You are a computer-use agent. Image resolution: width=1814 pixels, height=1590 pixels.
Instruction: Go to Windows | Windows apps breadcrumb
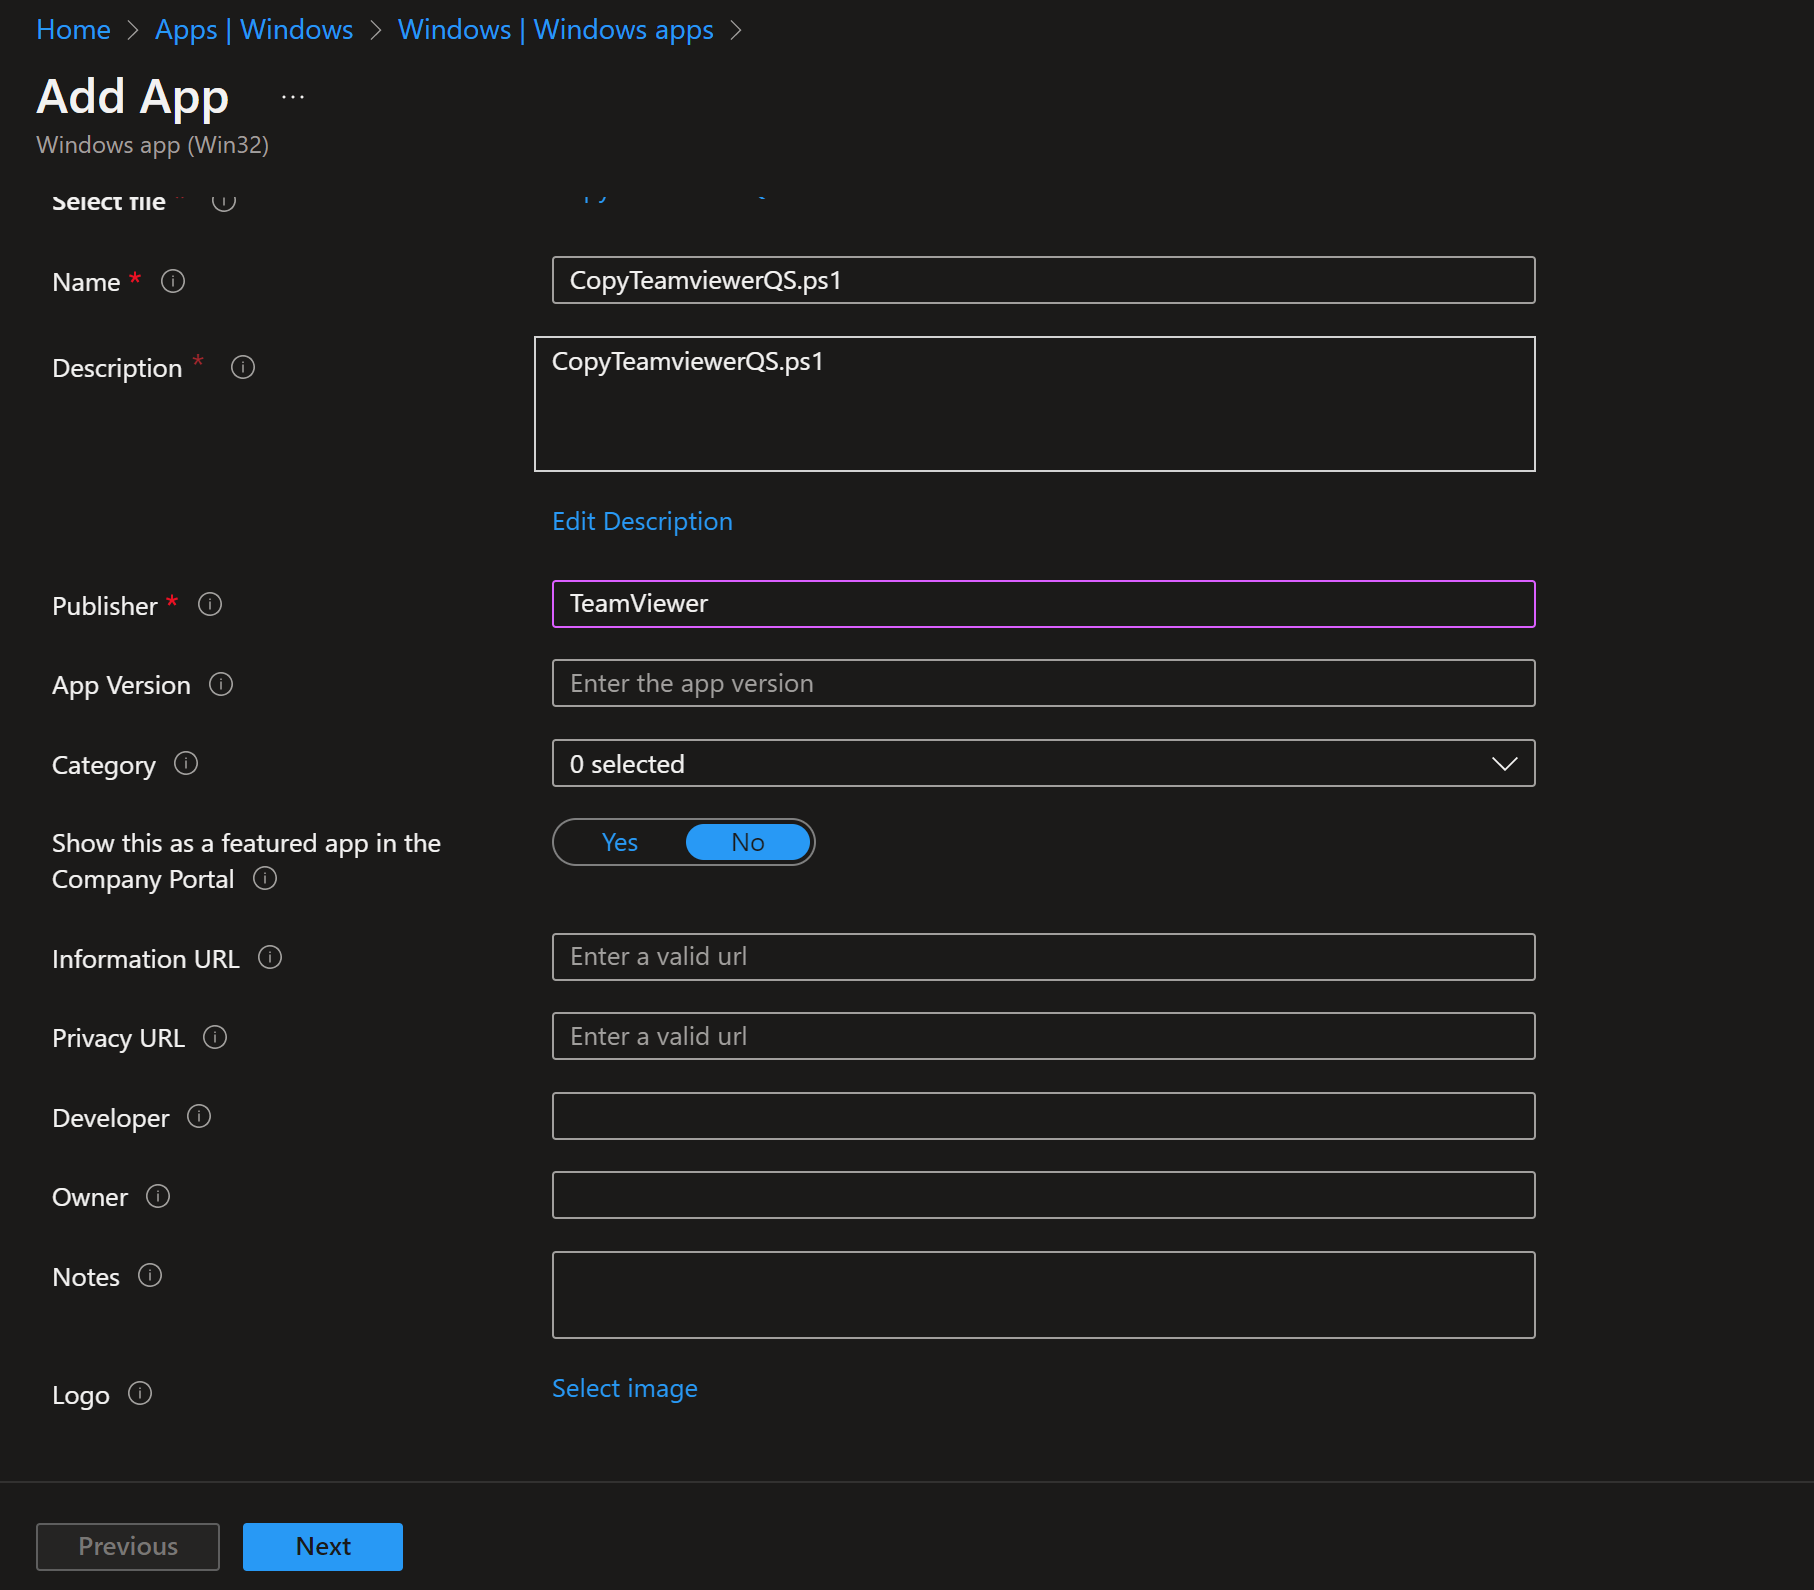coord(555,29)
